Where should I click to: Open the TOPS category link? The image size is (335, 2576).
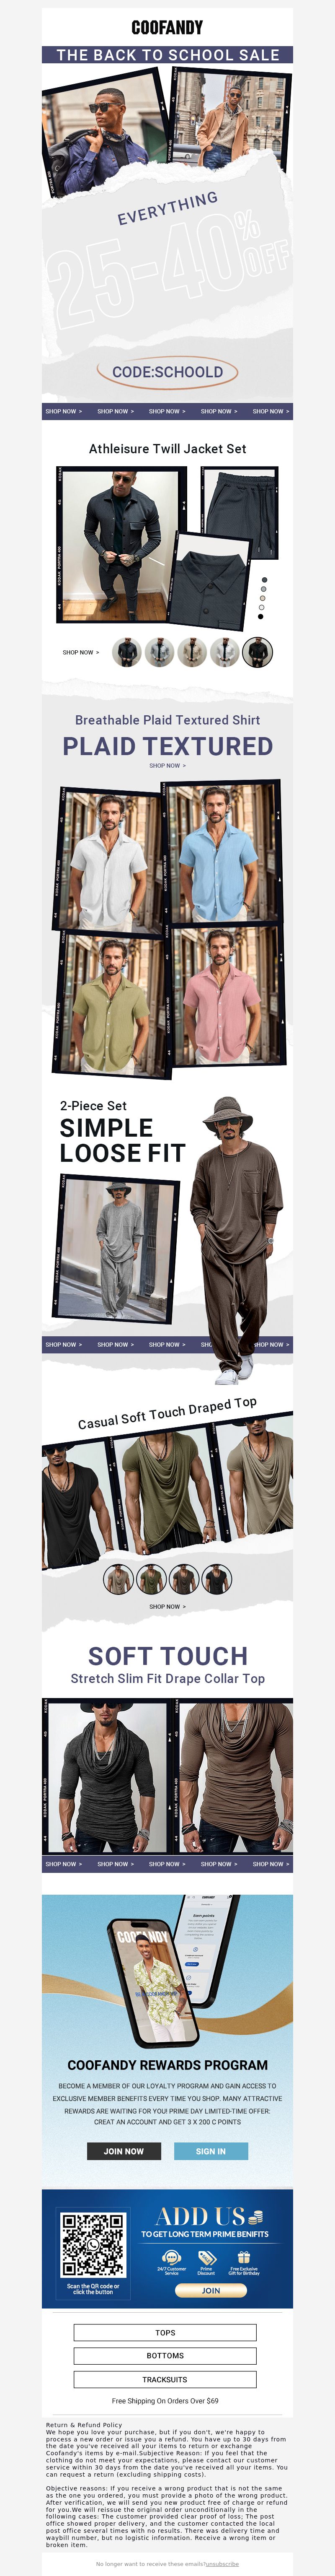click(x=165, y=2333)
